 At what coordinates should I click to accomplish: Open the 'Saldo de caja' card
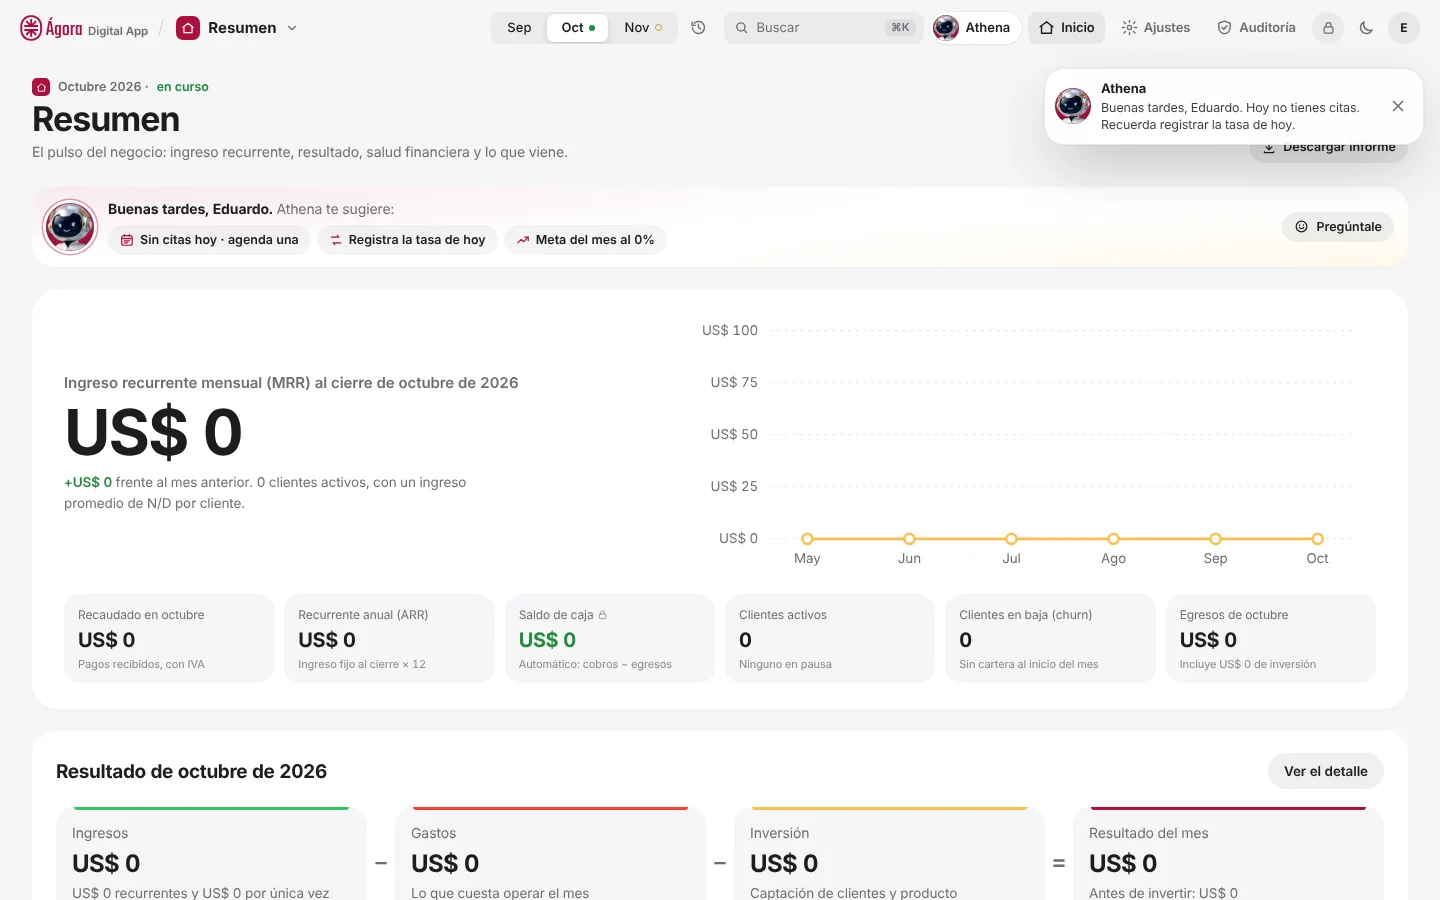609,639
